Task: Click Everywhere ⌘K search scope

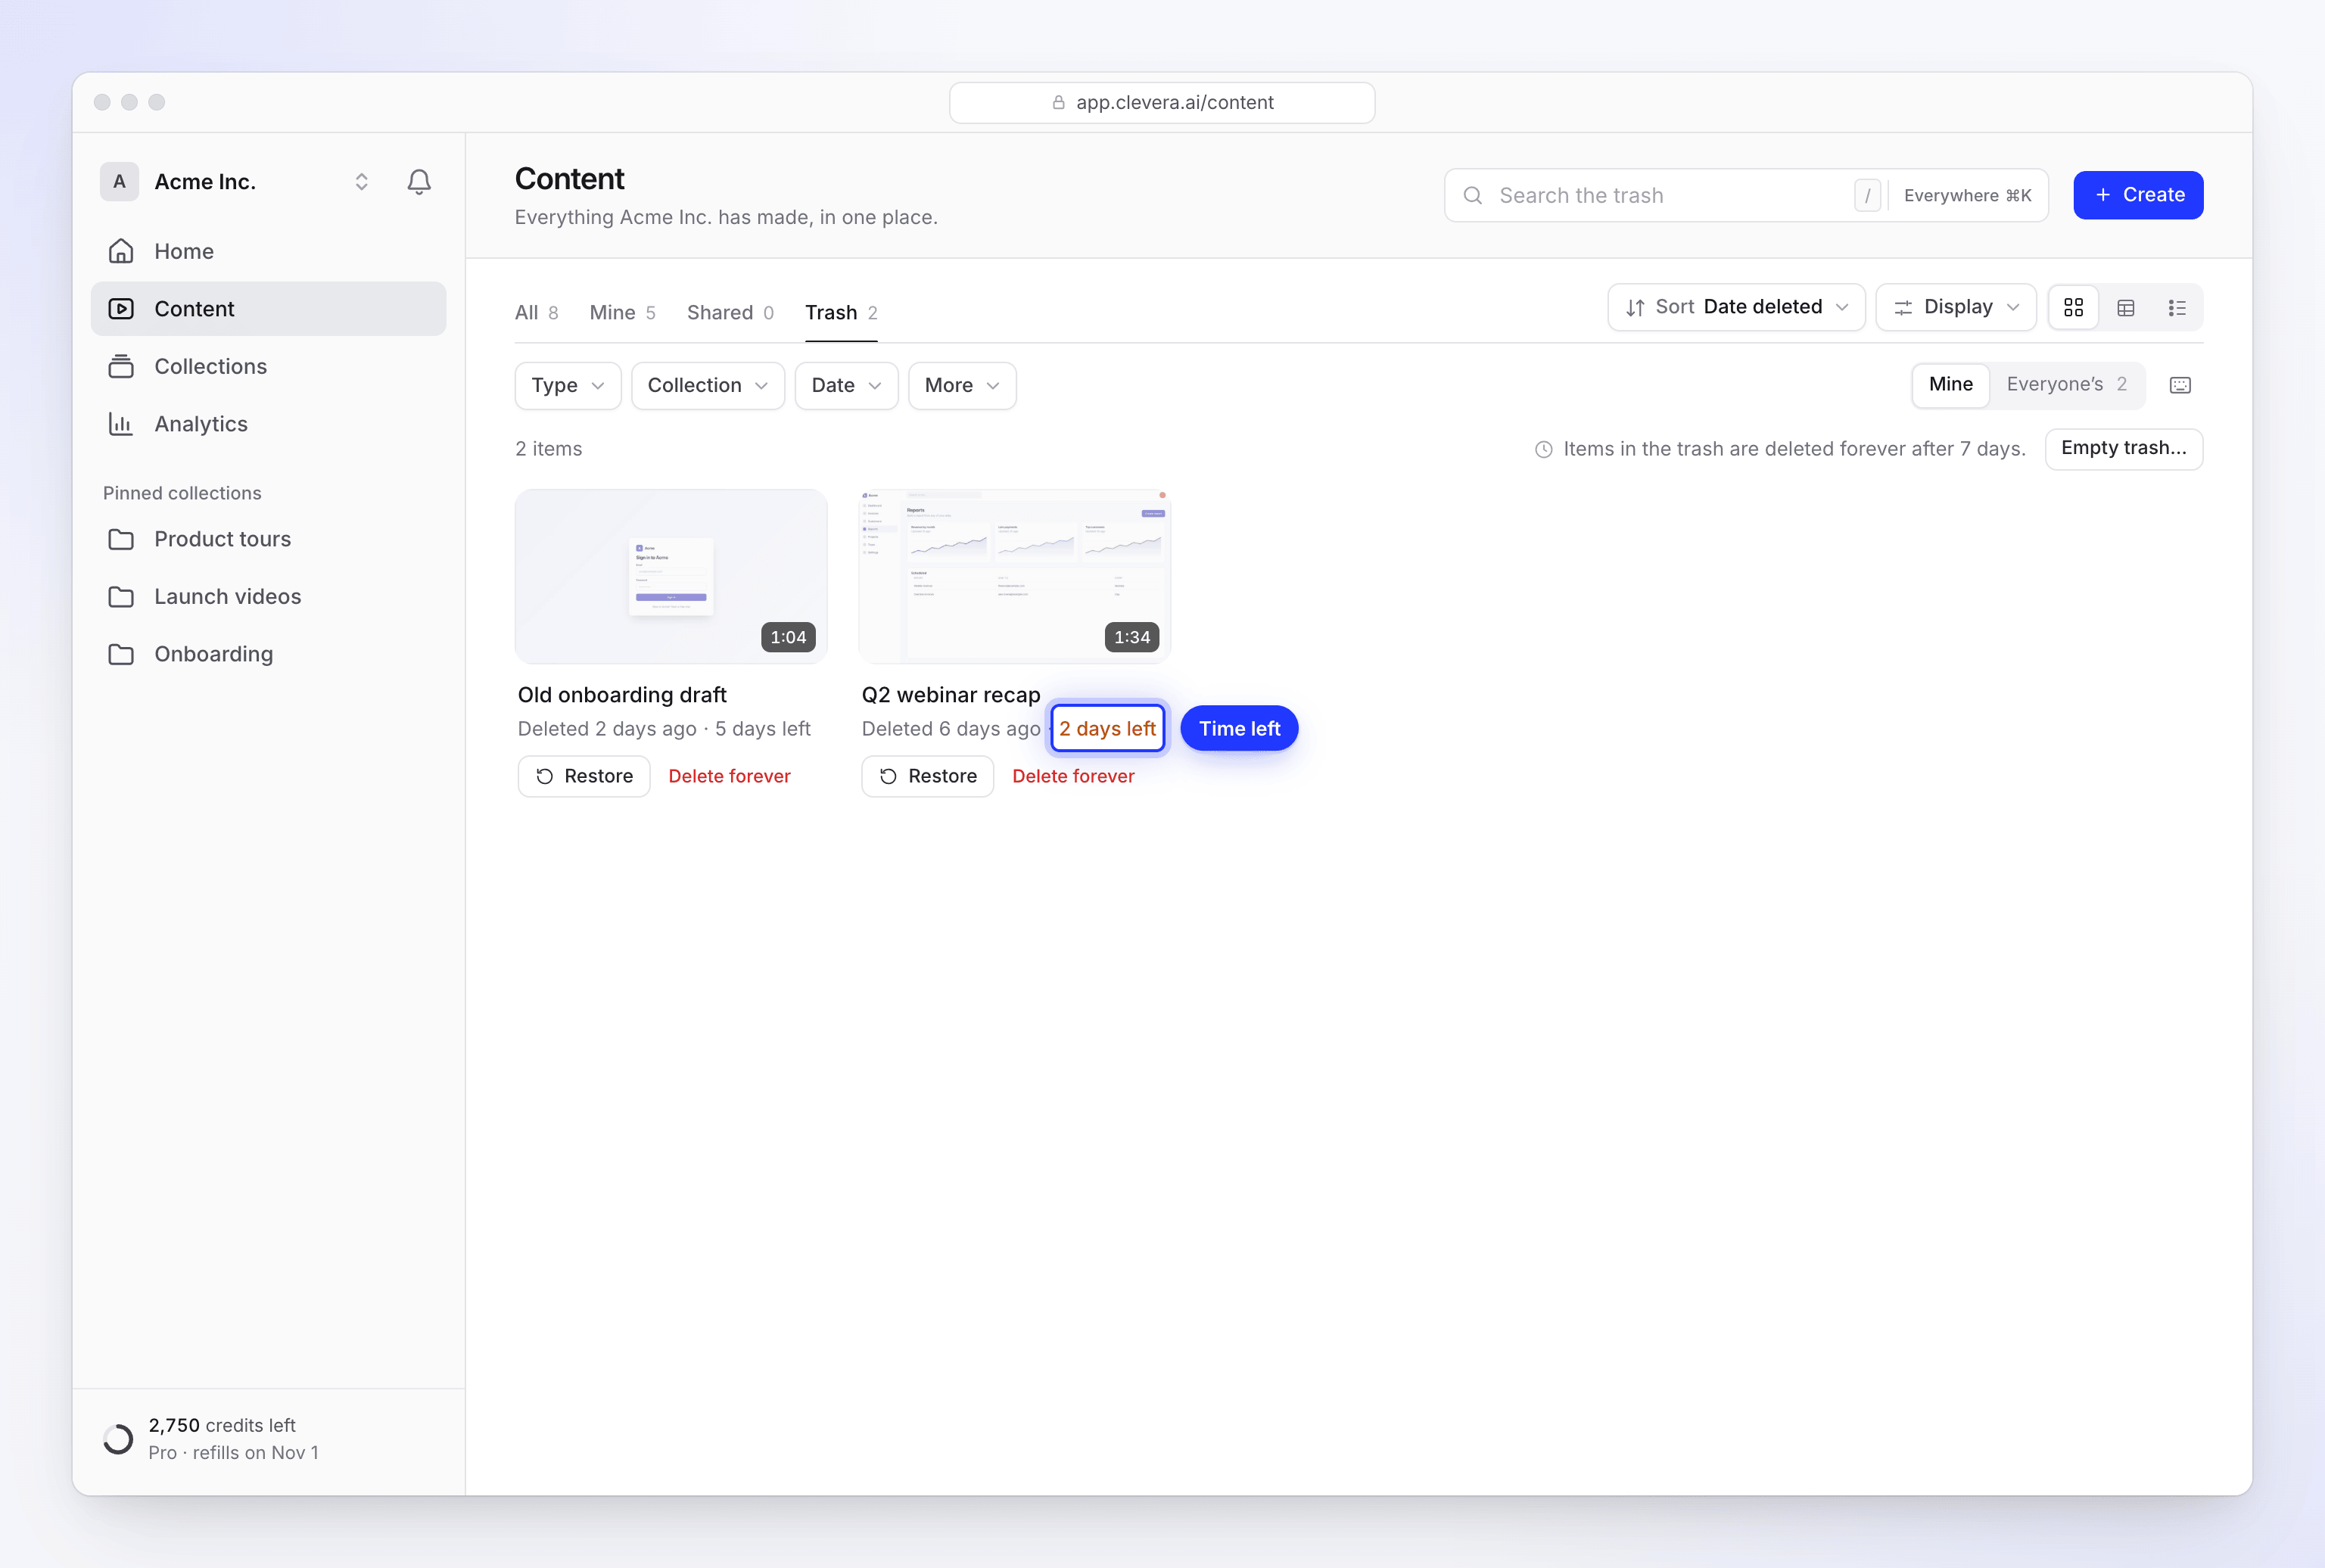Action: coord(1967,195)
